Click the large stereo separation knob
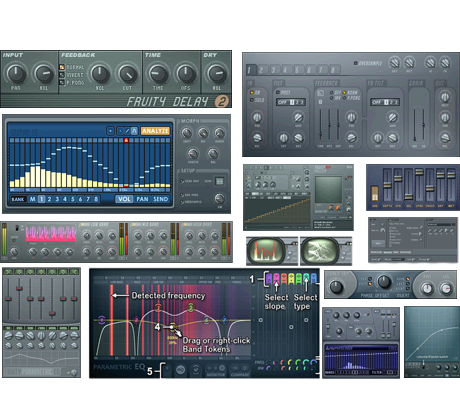 click(x=336, y=287)
